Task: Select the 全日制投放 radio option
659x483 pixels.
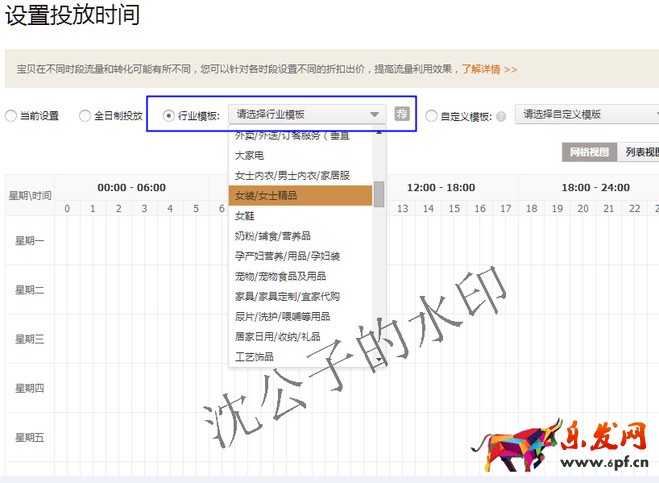Action: tap(85, 116)
